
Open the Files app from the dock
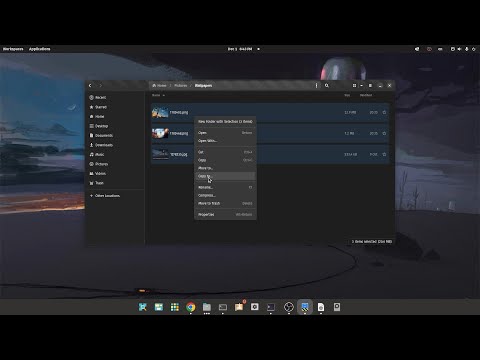(x=207, y=307)
